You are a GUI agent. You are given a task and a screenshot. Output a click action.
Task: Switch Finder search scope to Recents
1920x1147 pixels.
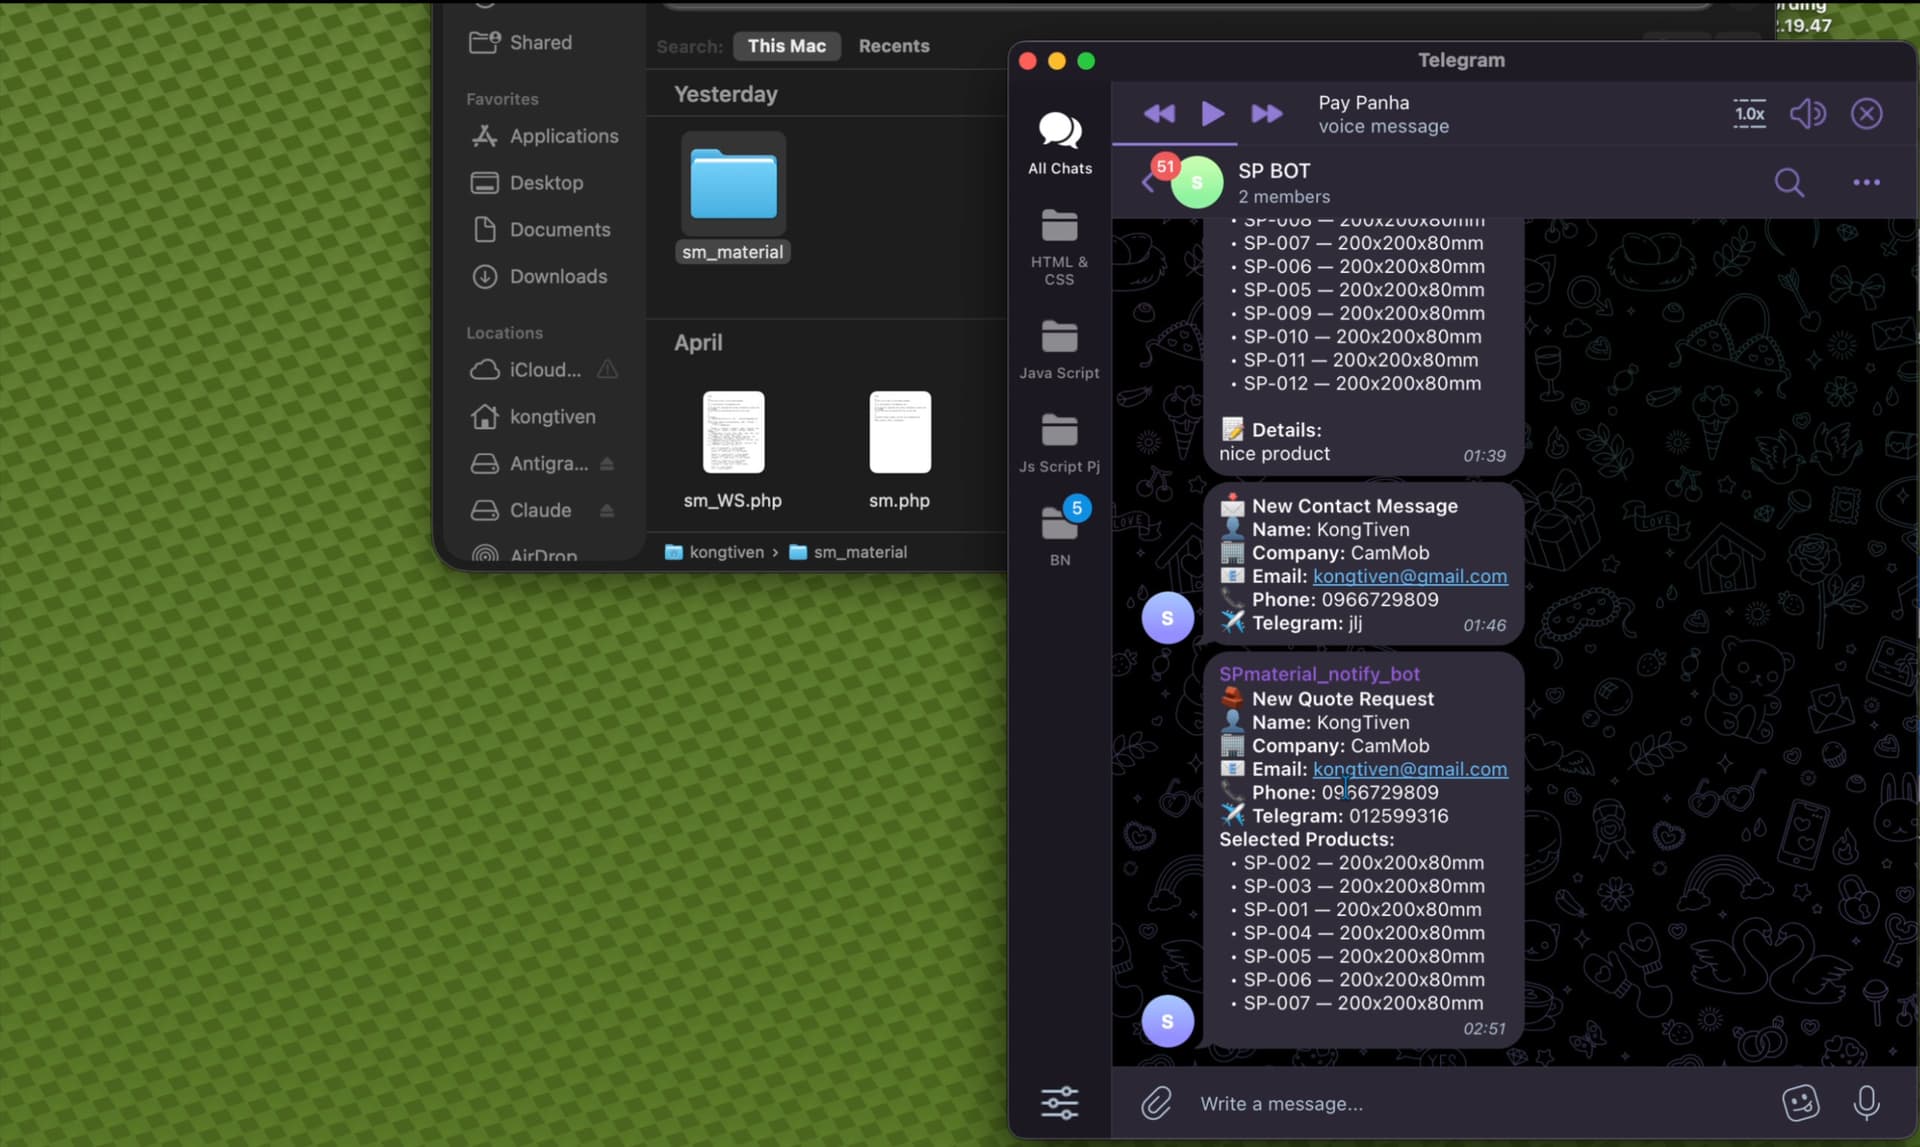pos(894,46)
